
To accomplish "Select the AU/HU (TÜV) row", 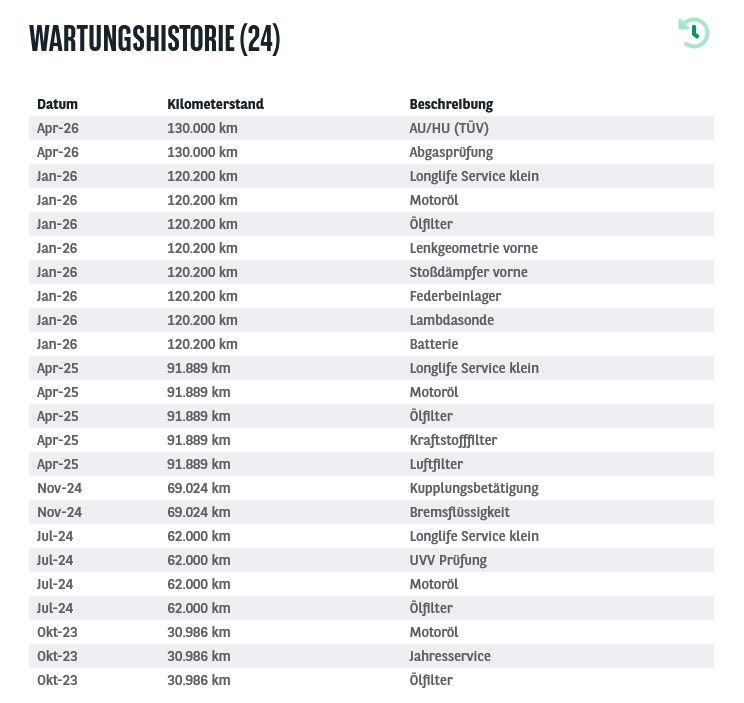I will 372,128.
